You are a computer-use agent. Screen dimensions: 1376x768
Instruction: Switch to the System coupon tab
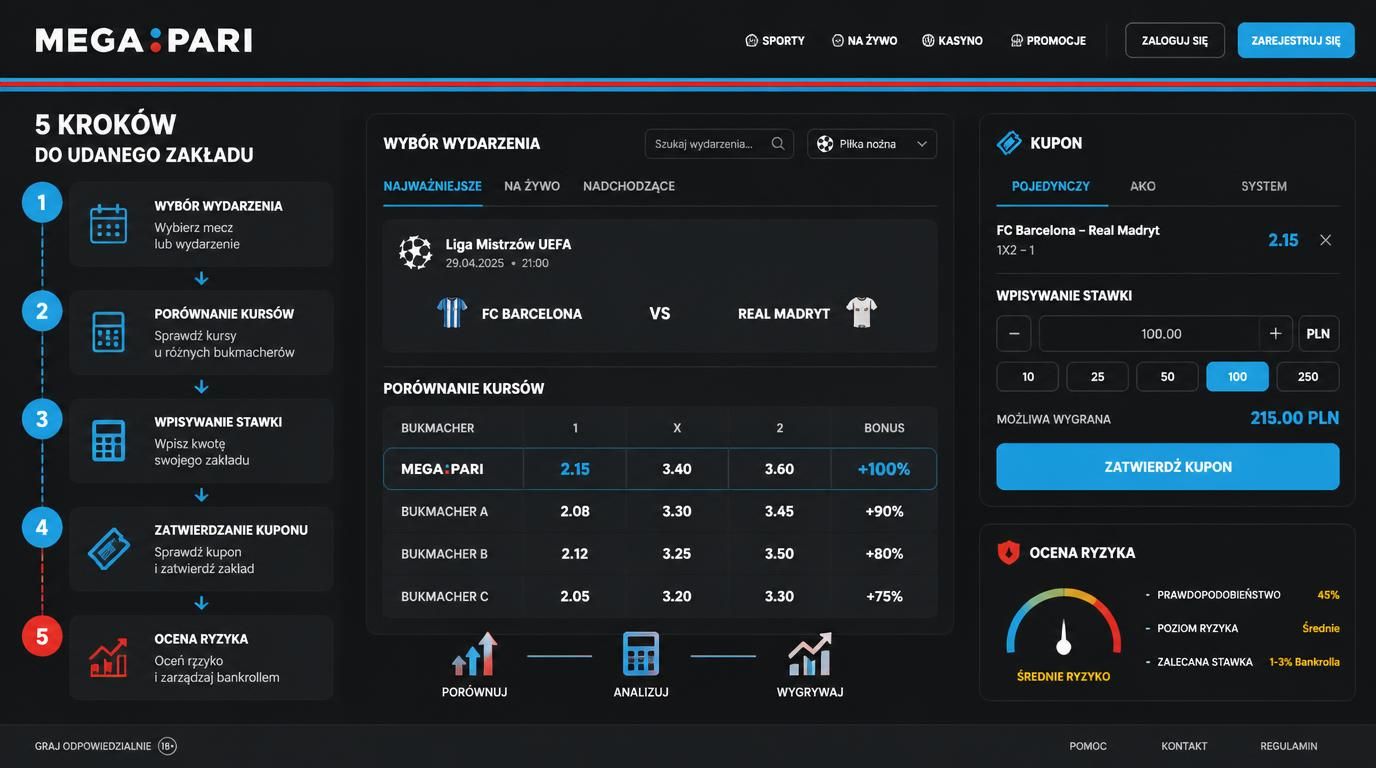[1264, 186]
